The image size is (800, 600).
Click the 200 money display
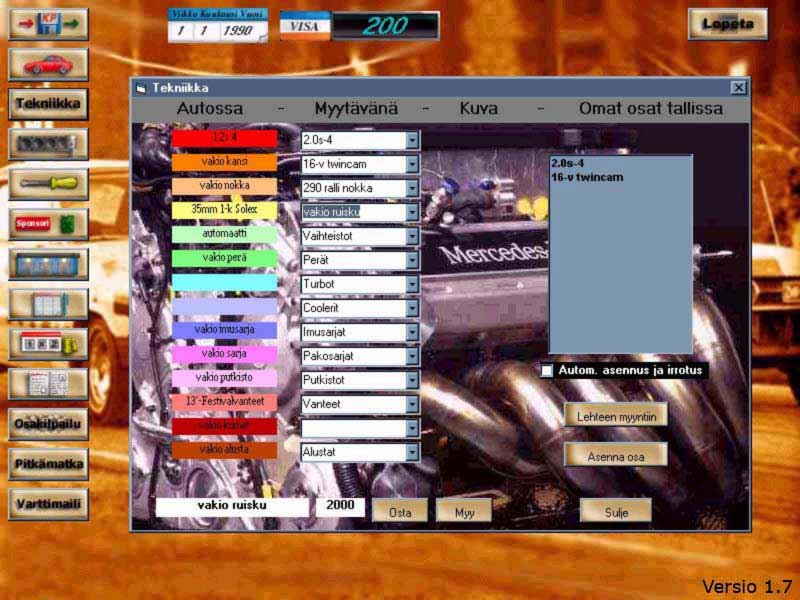(385, 26)
